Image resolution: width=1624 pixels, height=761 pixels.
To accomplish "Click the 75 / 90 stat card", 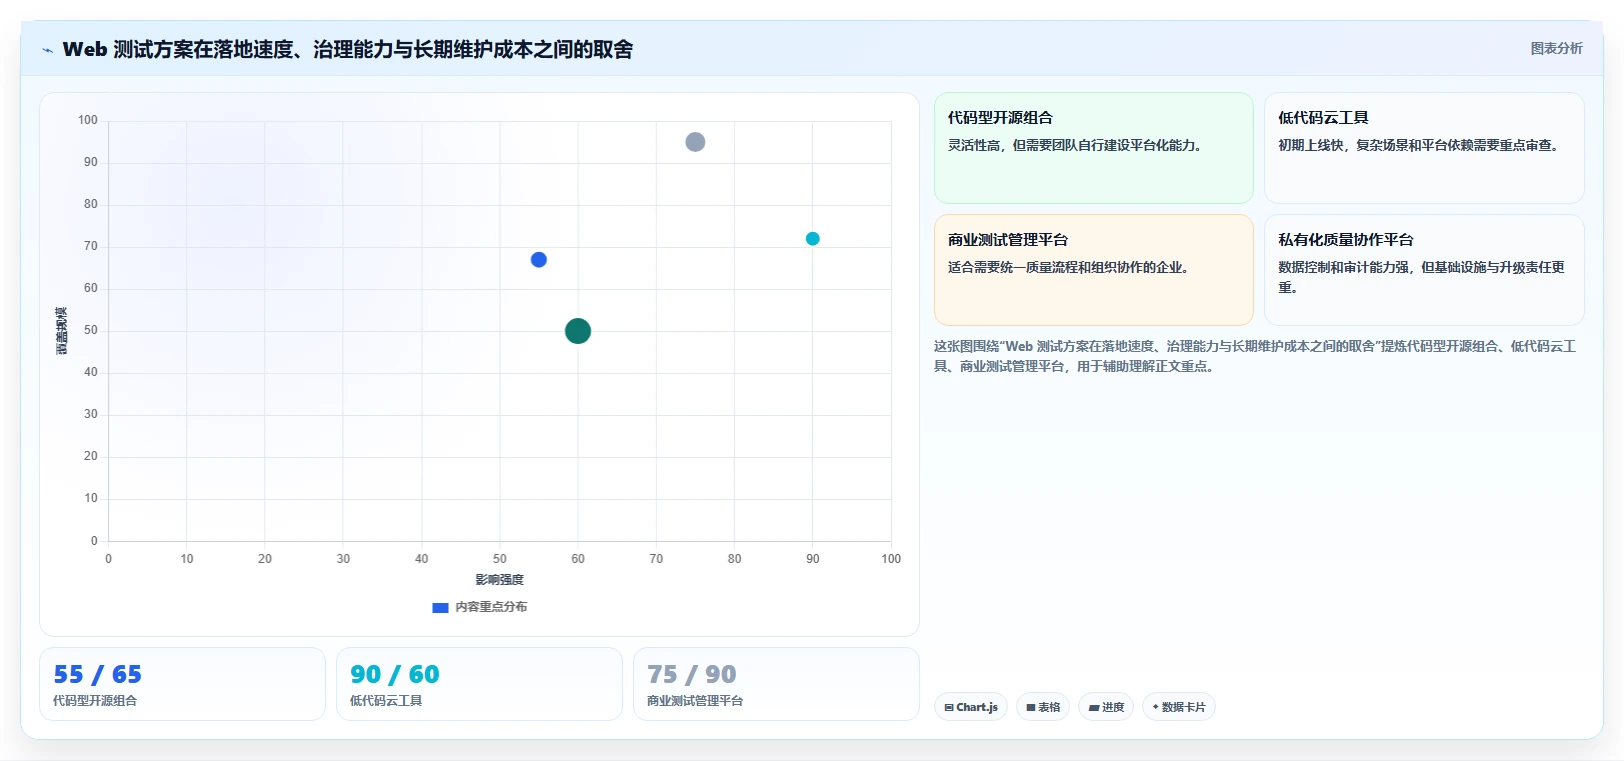I will 776,684.
